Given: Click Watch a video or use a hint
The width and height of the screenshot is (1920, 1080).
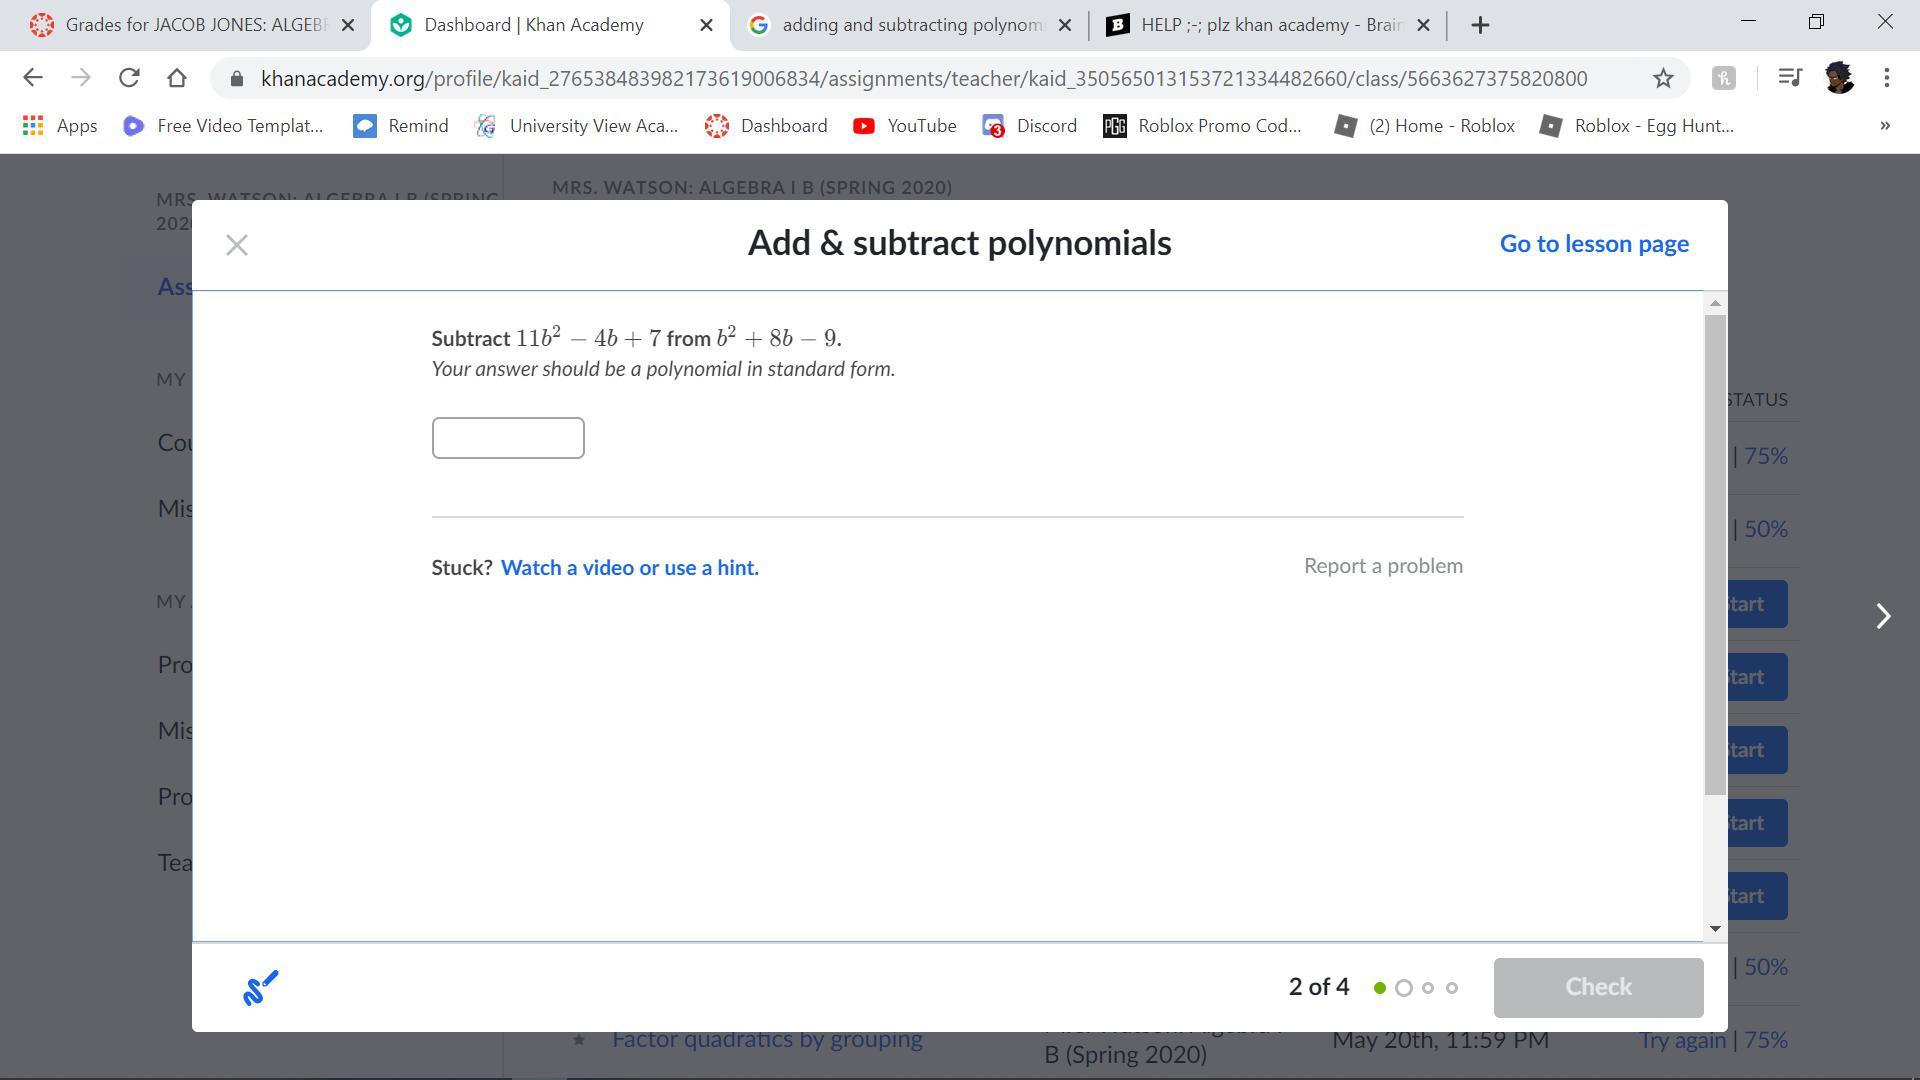Looking at the screenshot, I should click(x=629, y=568).
